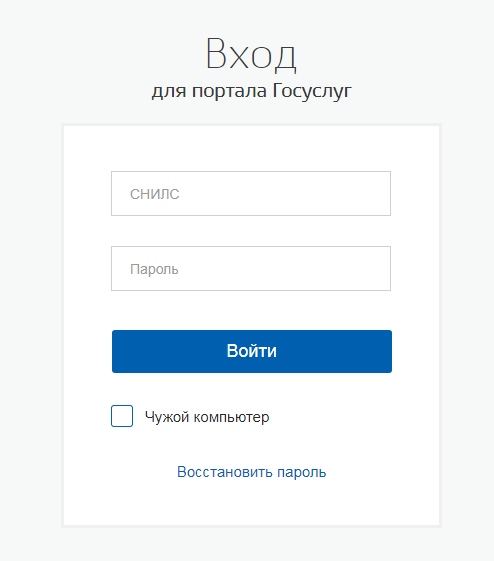
Task: Open the Восстановить пароль link
Action: pos(251,472)
